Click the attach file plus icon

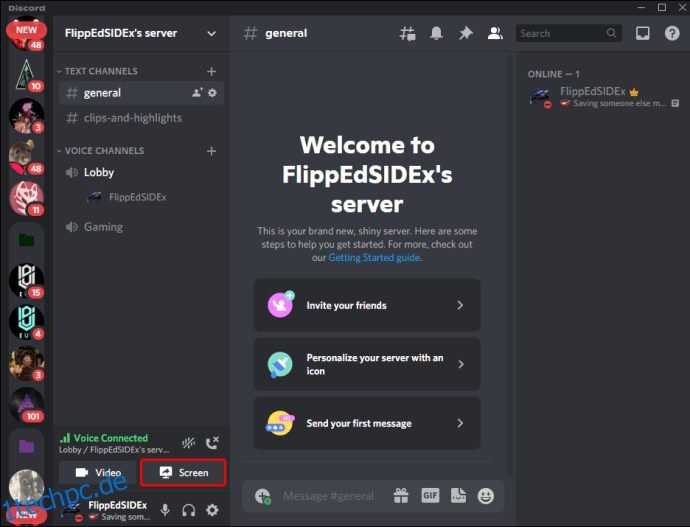[x=263, y=496]
